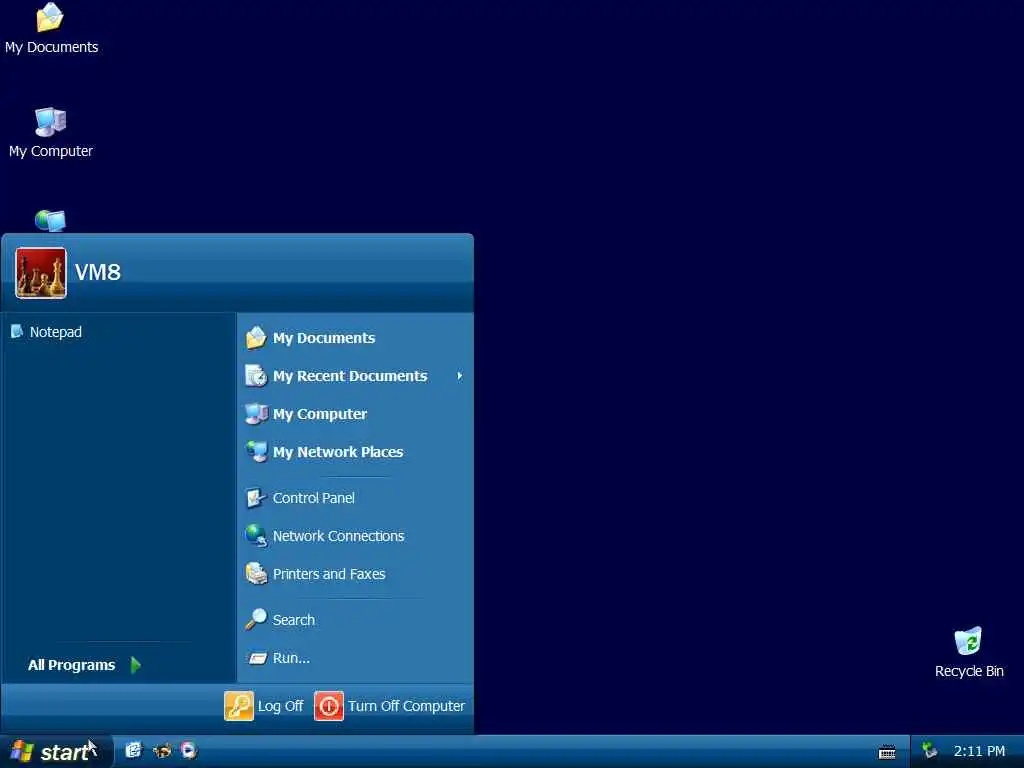This screenshot has width=1024, height=768.
Task: Open My Computer in Start menu
Action: 355,413
